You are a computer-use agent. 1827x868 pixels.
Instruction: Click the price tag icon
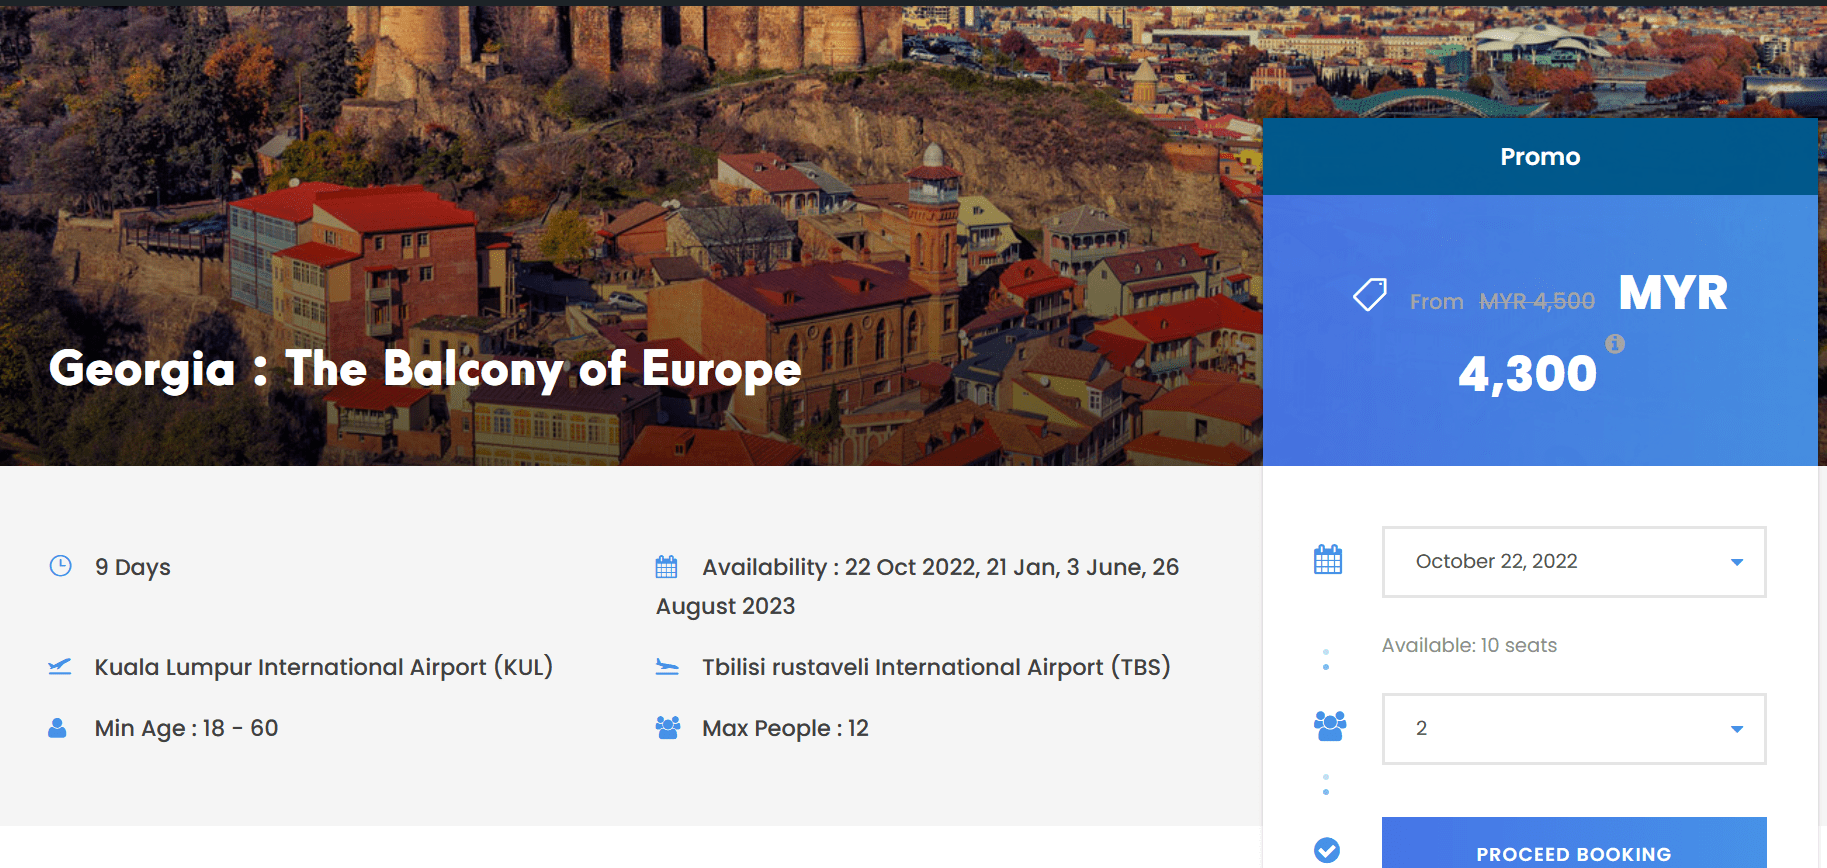point(1369,295)
